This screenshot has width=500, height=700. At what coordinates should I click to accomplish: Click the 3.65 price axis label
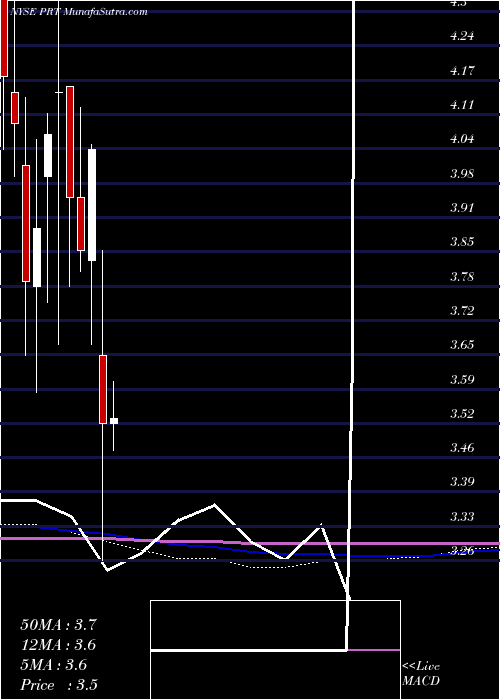coord(462,345)
